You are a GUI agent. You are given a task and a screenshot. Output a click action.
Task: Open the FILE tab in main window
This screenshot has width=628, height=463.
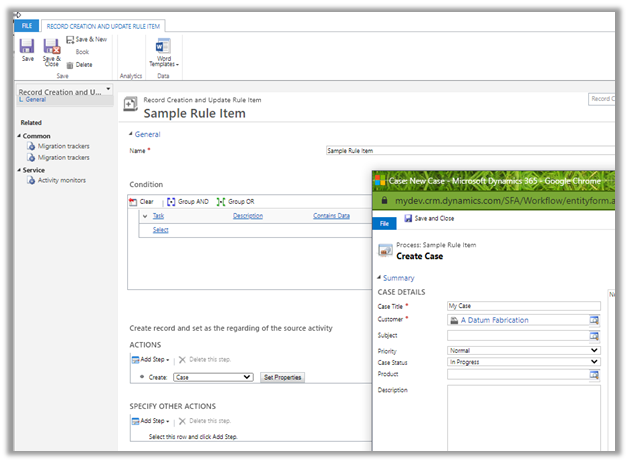coord(27,25)
